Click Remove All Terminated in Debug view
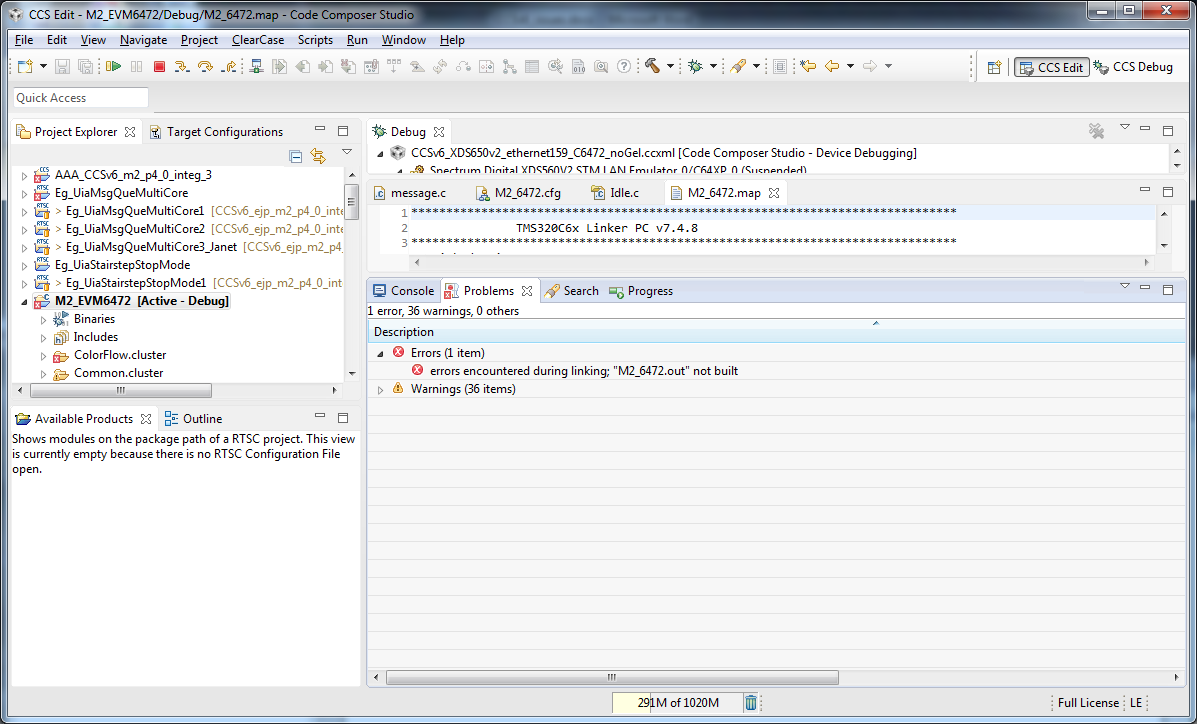 pyautogui.click(x=1096, y=131)
